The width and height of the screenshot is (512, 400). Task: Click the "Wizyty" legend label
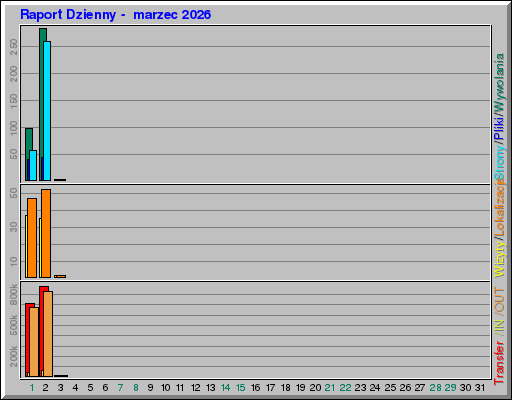(x=499, y=258)
